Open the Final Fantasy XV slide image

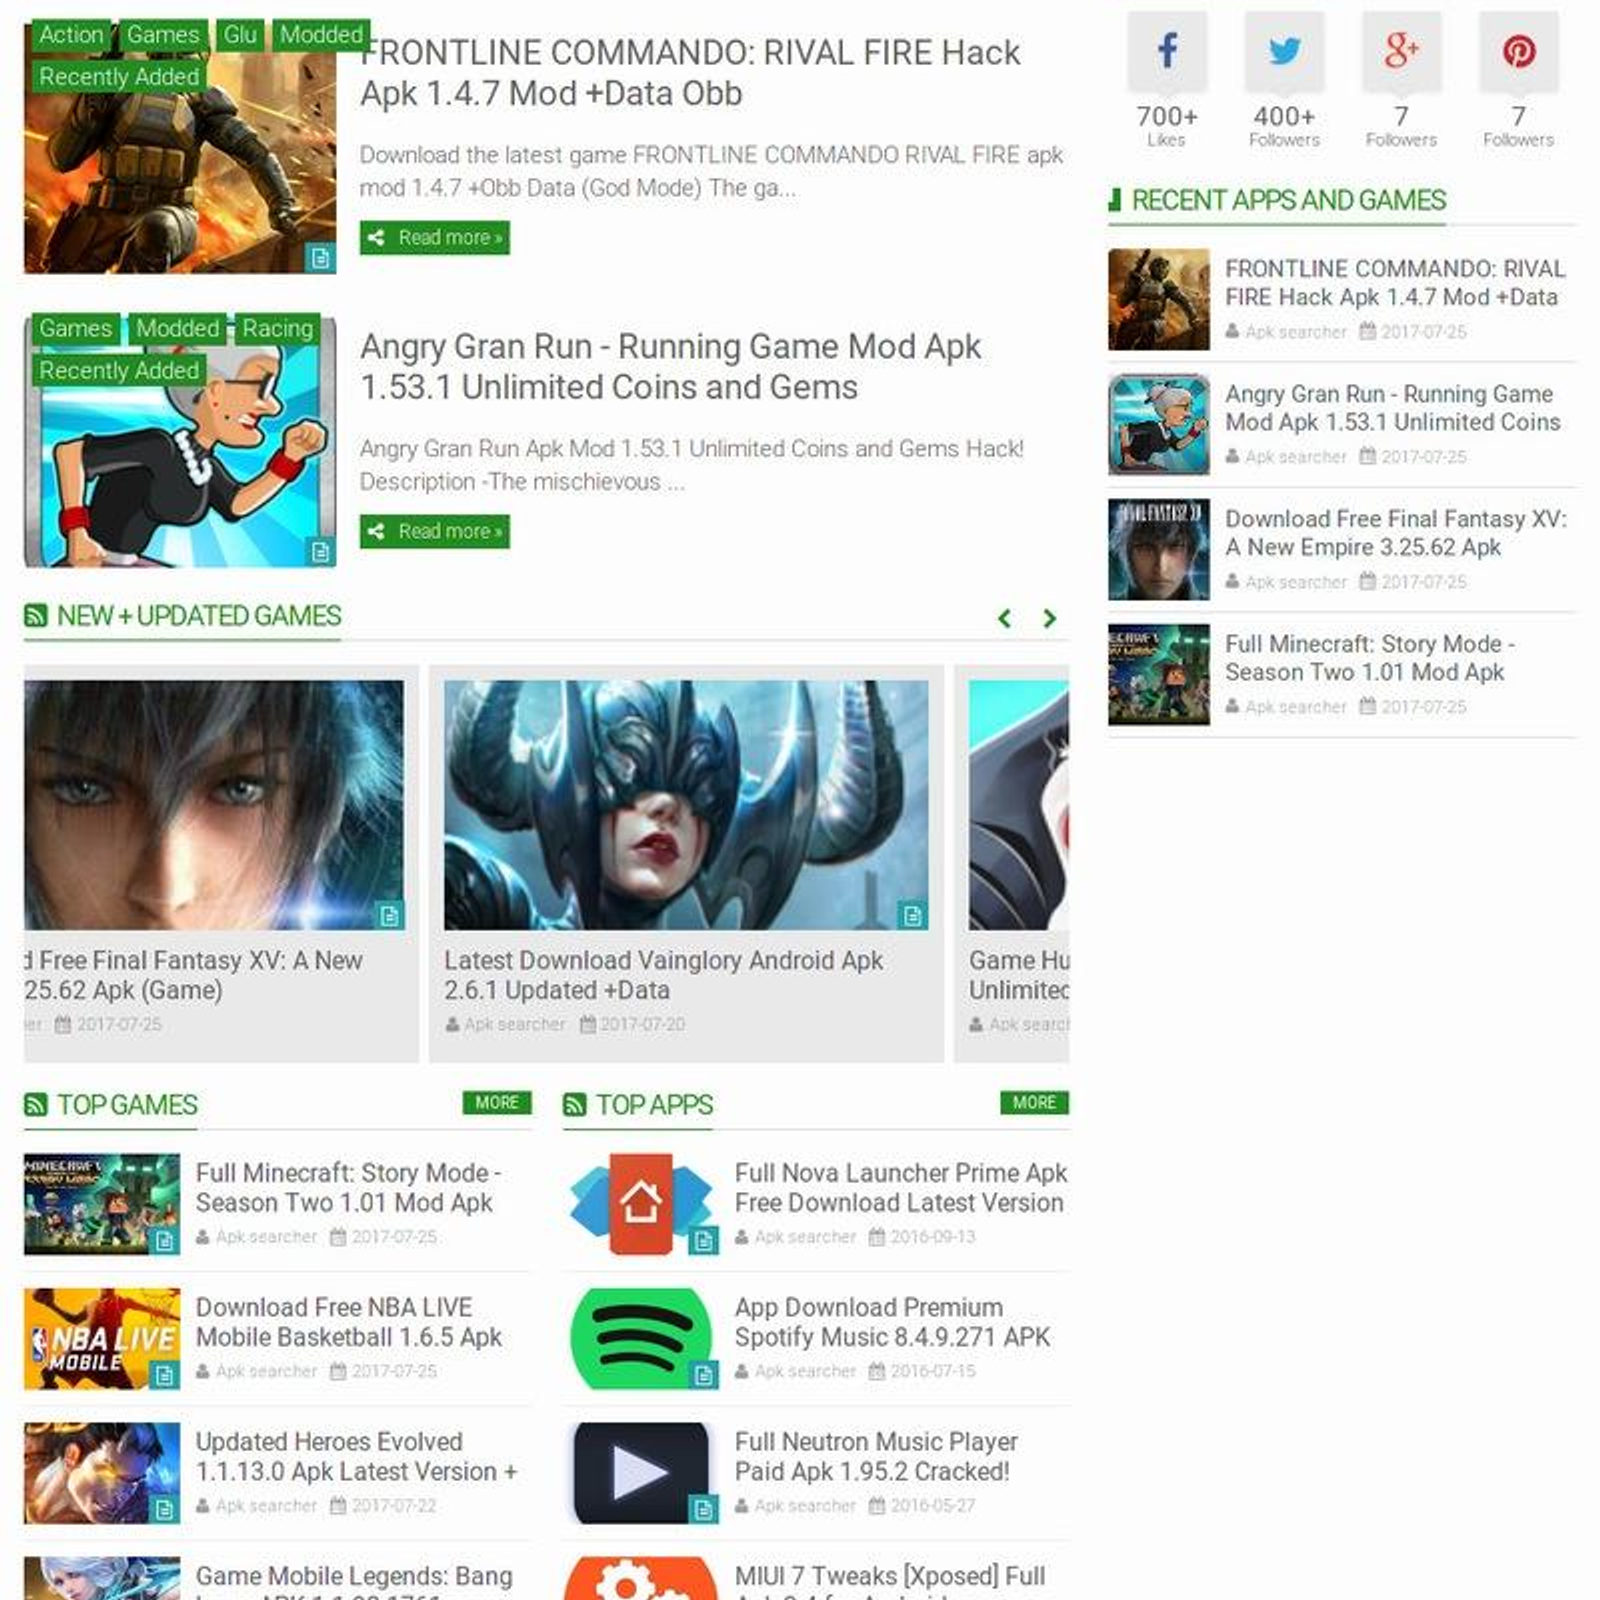(214, 805)
